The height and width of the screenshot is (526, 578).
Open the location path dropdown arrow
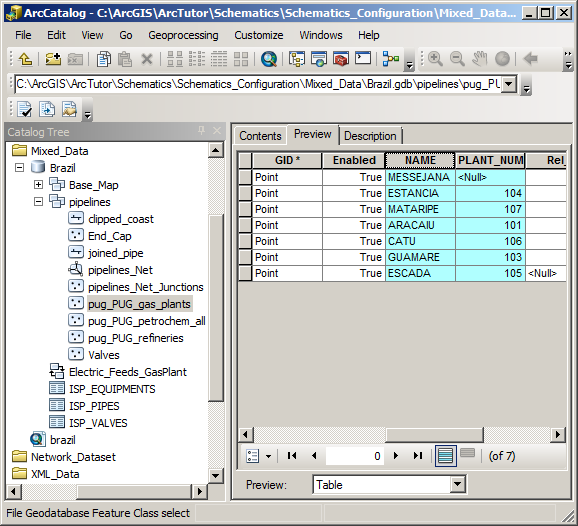click(509, 84)
